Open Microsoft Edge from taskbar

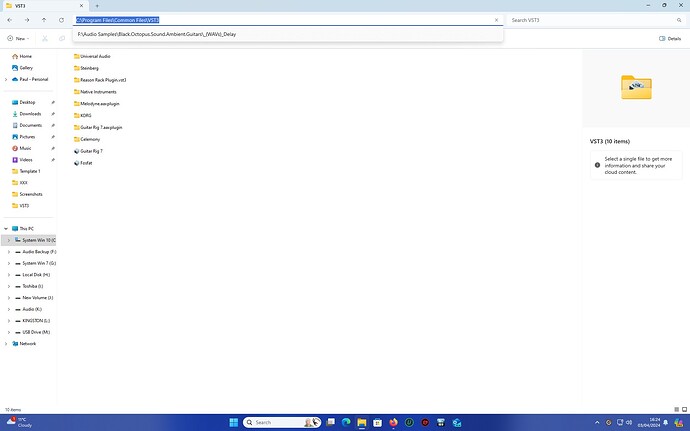(346, 423)
